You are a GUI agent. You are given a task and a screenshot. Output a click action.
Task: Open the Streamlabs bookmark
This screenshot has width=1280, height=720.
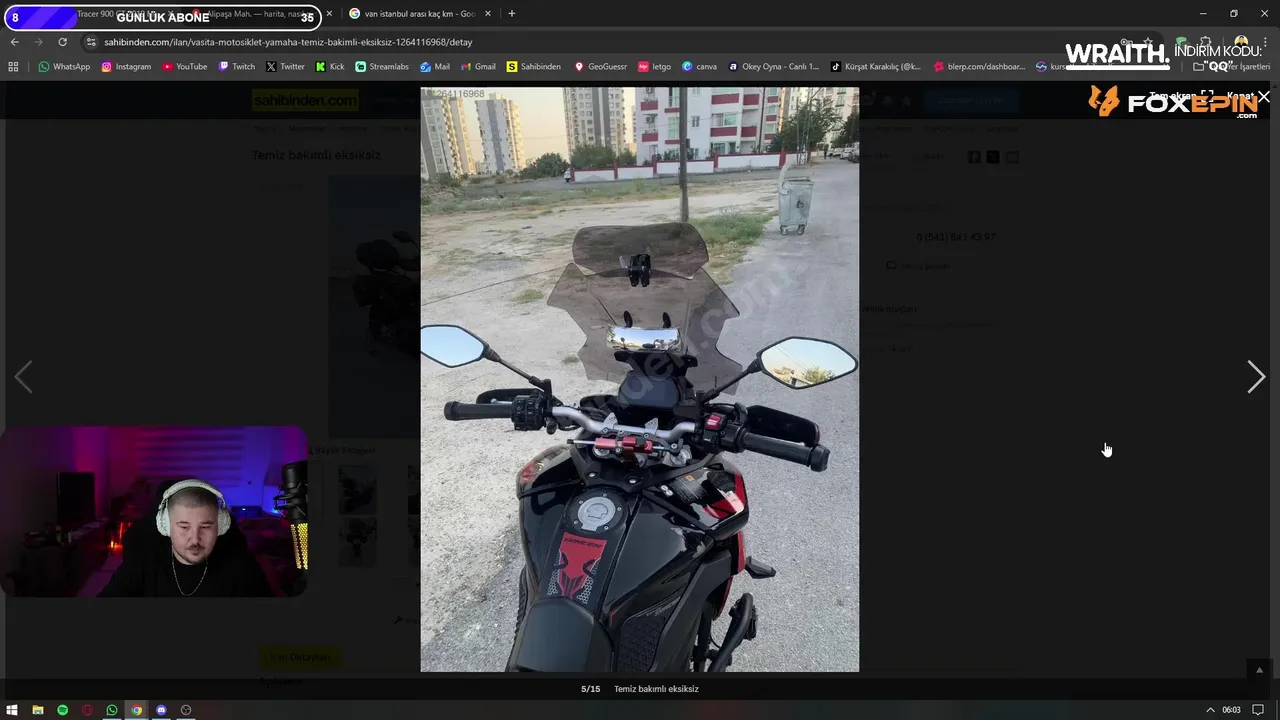pyautogui.click(x=382, y=67)
